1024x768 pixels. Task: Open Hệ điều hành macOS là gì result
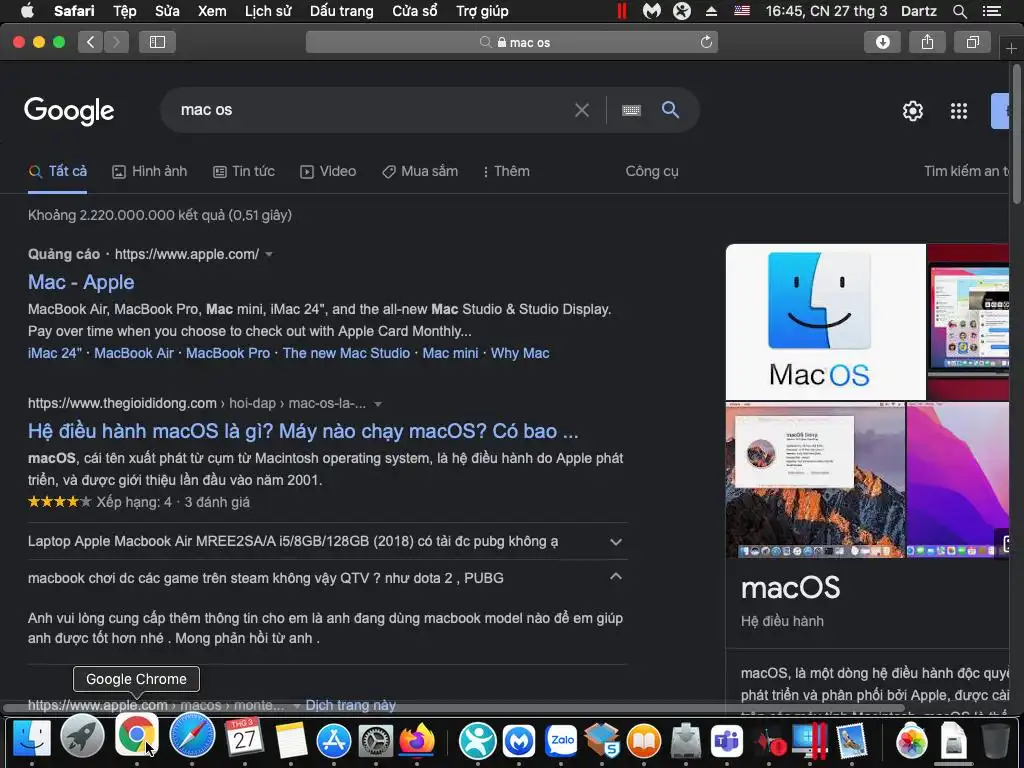(x=303, y=431)
